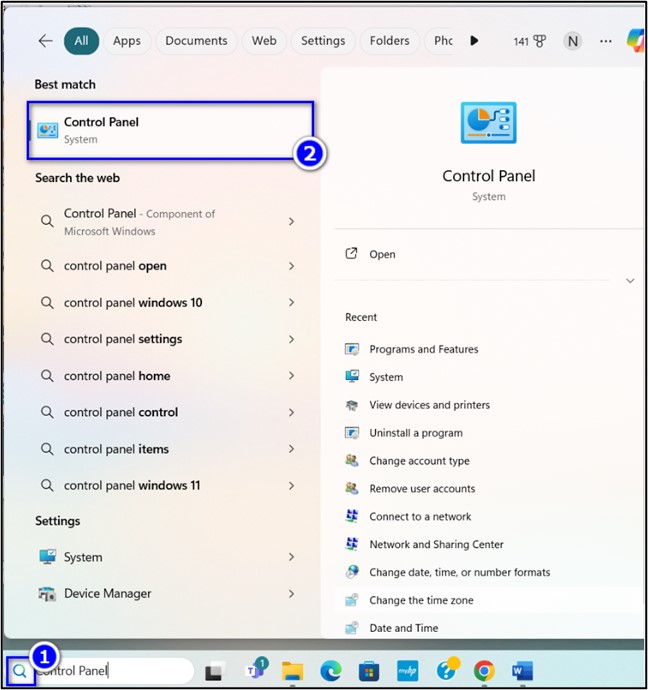Open Change the time zone item
648x690 pixels.
pyautogui.click(x=409, y=600)
